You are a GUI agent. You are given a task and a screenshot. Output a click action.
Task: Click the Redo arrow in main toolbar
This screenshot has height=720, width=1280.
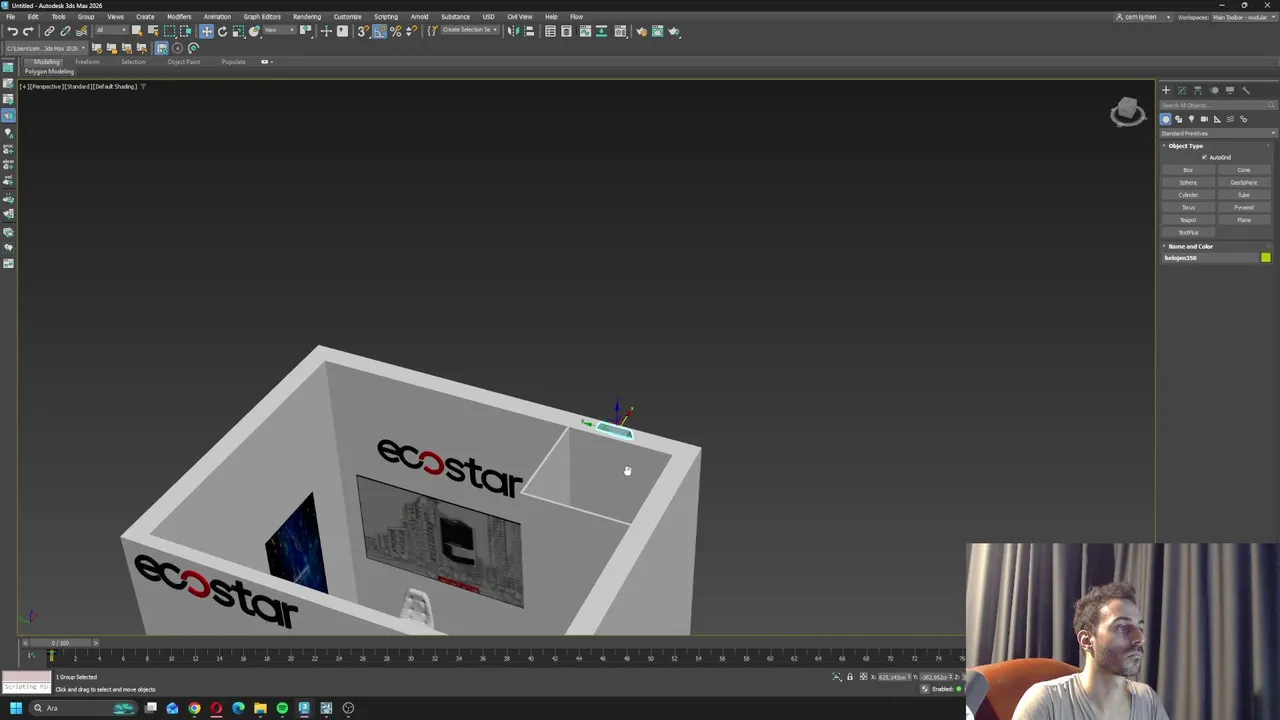click(28, 31)
